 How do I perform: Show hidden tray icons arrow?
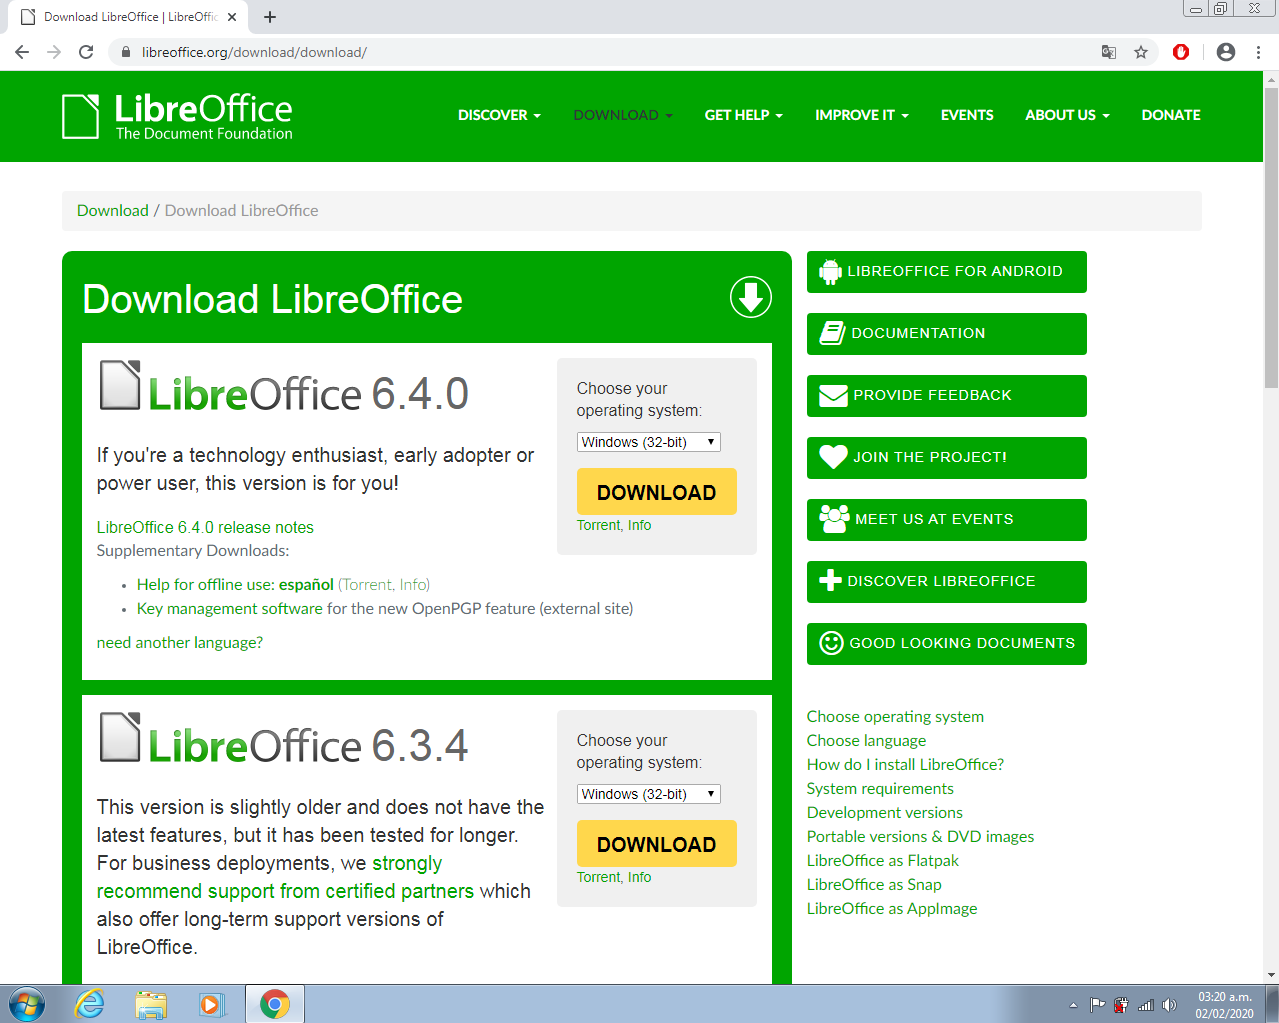[x=1074, y=1005]
